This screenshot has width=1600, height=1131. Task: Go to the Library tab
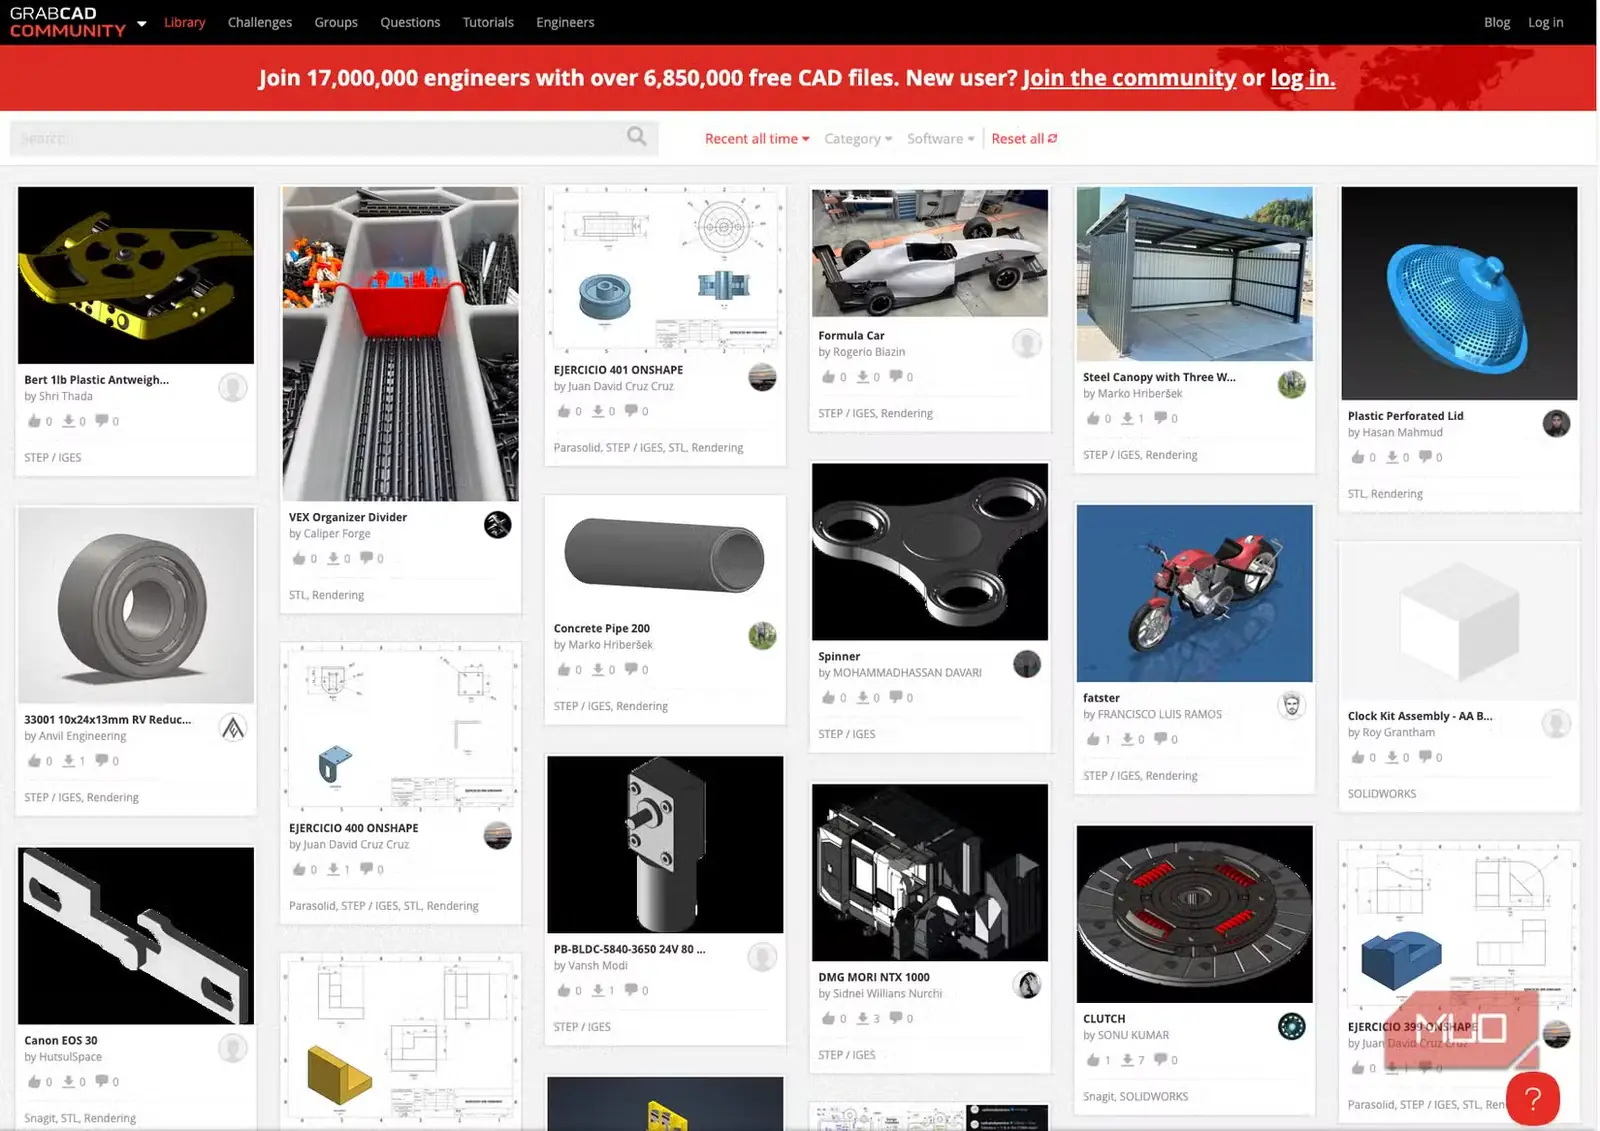(185, 22)
